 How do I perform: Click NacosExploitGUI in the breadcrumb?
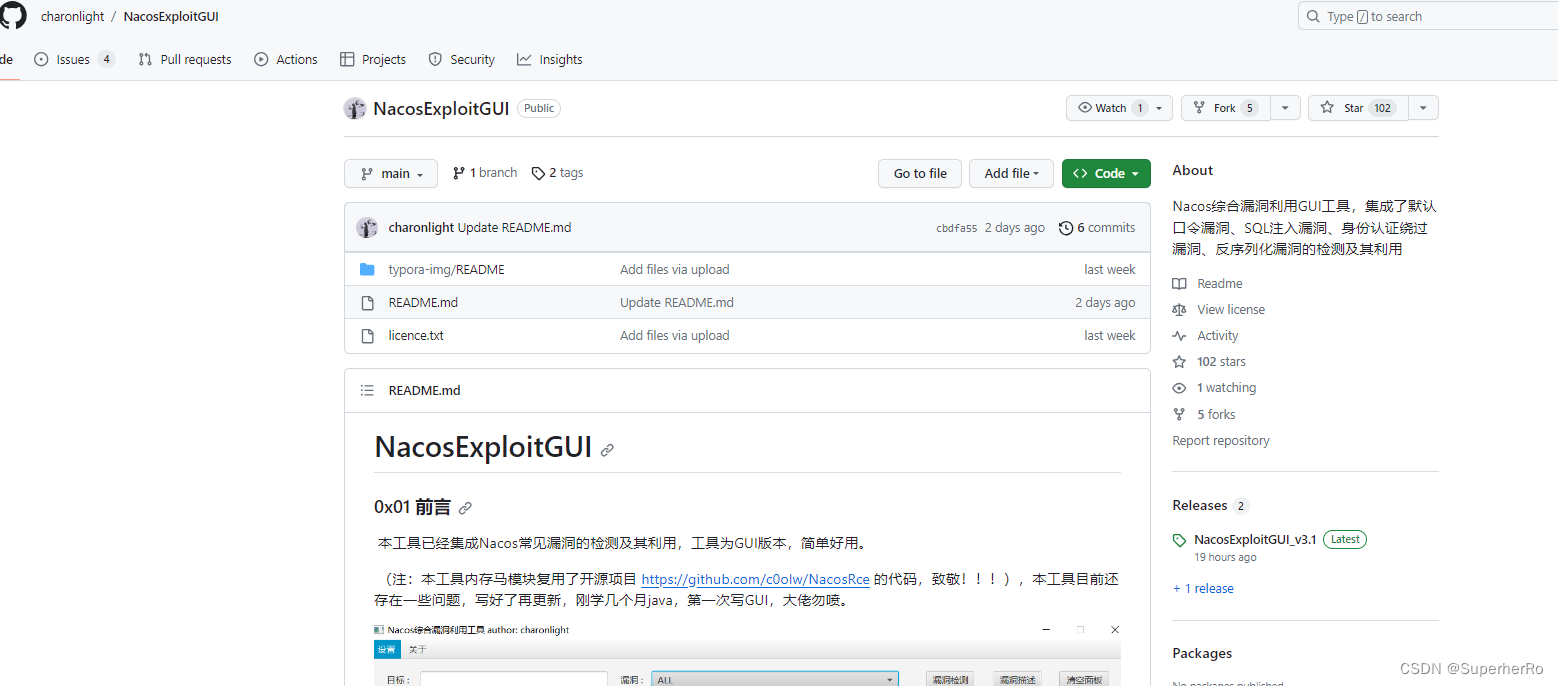(x=171, y=16)
